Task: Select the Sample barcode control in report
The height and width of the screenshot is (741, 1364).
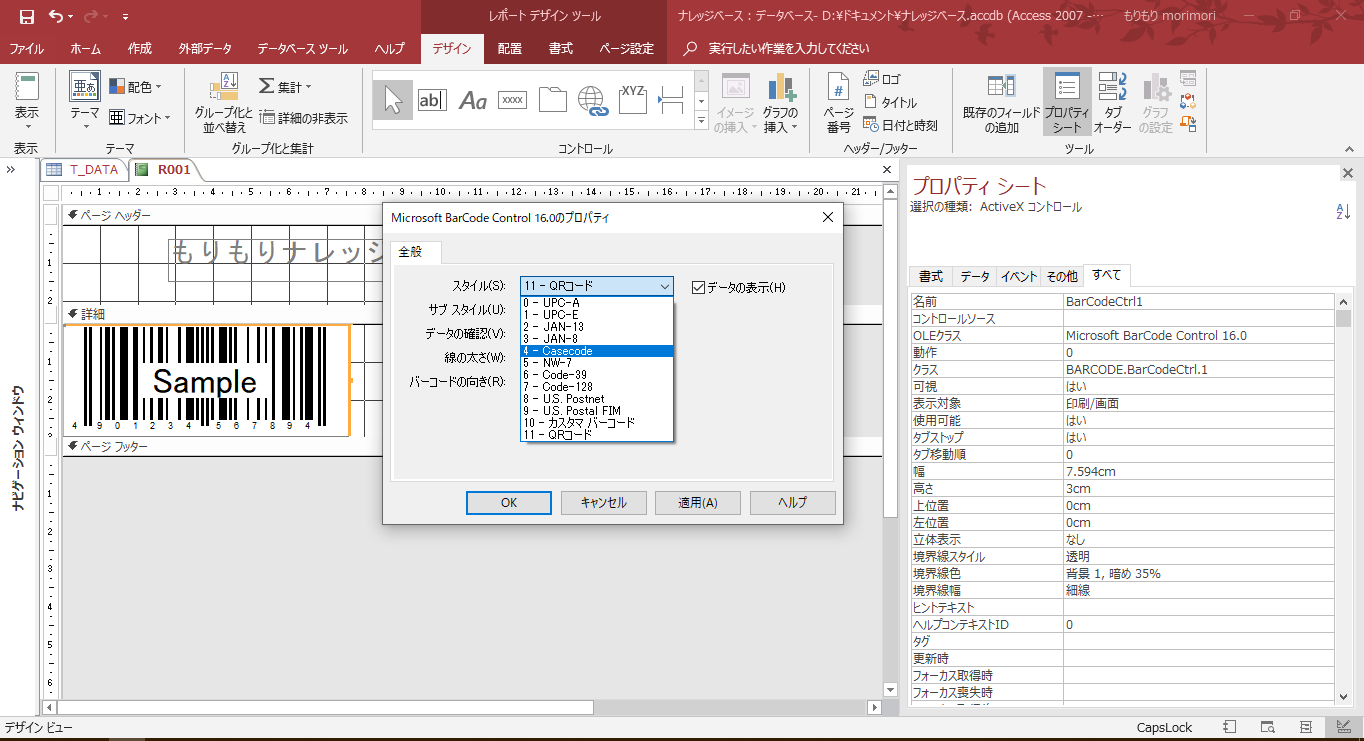Action: point(207,380)
